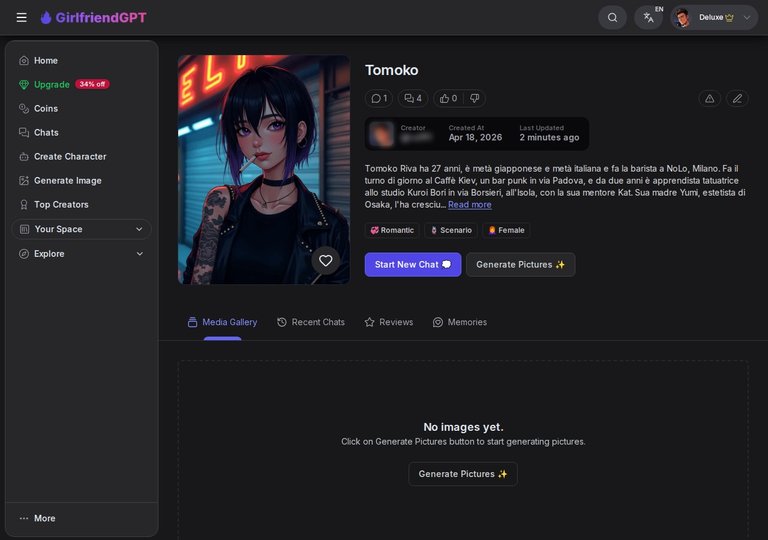Click the 34% off badge

pos(92,84)
